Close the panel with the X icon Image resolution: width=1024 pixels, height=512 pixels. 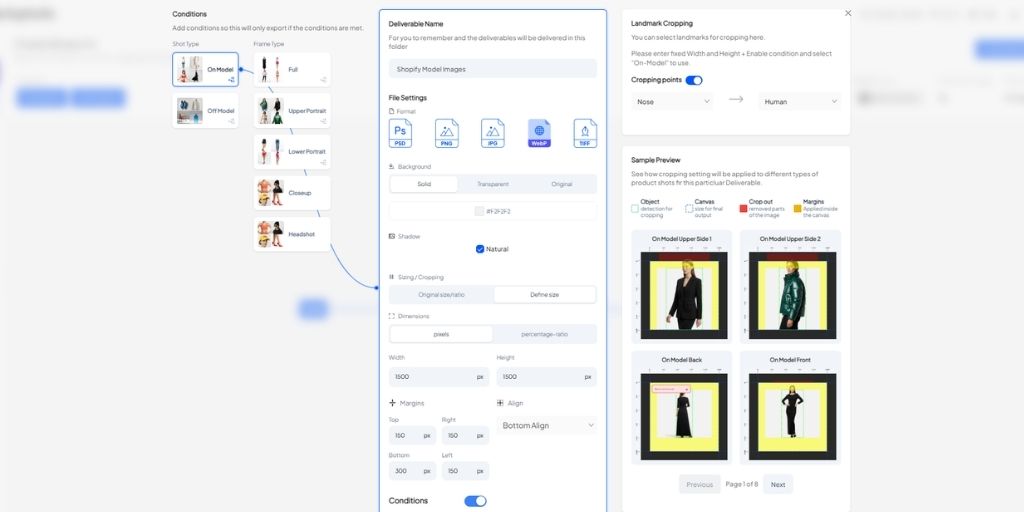[848, 13]
